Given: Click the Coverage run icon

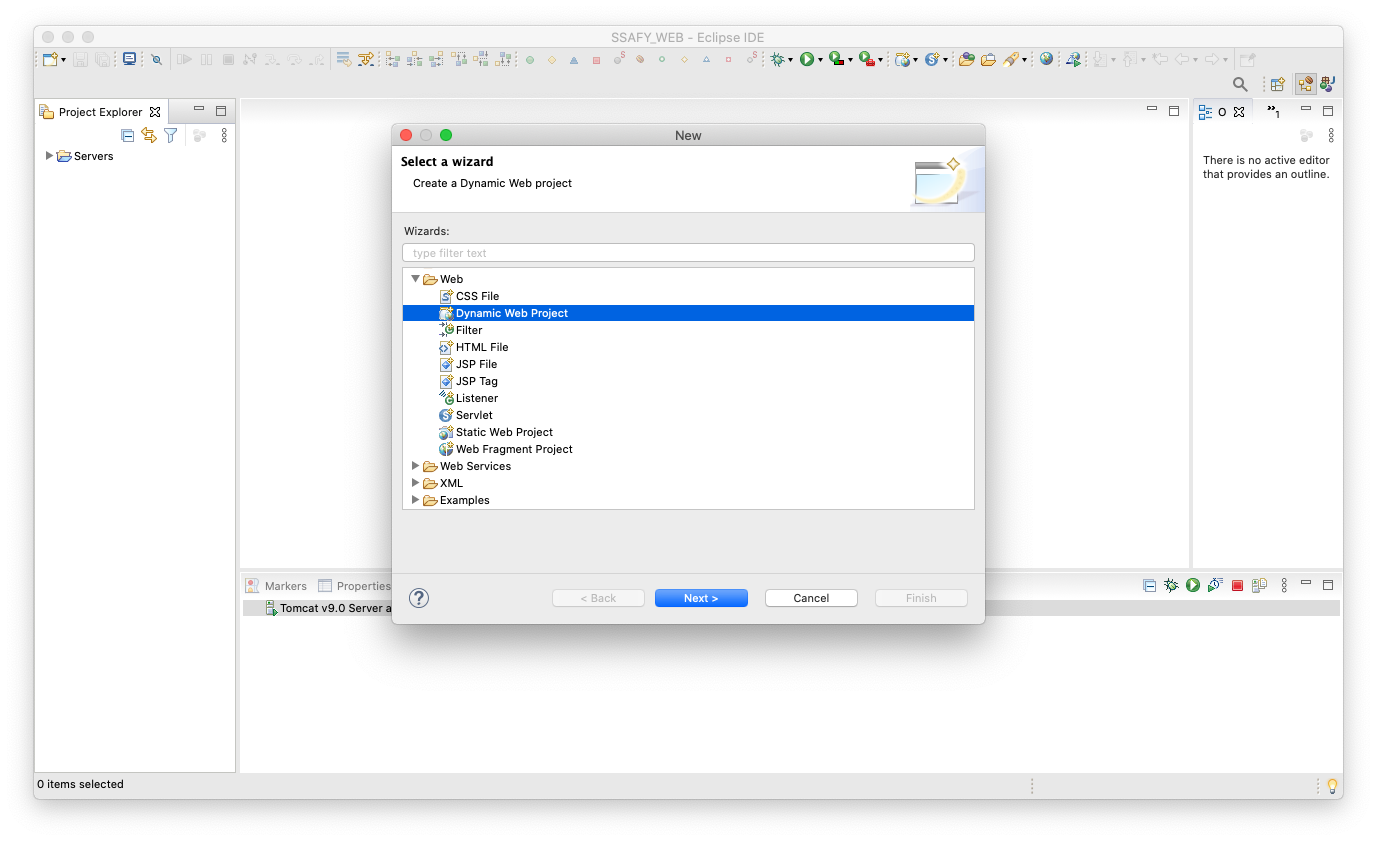Looking at the screenshot, I should [836, 59].
